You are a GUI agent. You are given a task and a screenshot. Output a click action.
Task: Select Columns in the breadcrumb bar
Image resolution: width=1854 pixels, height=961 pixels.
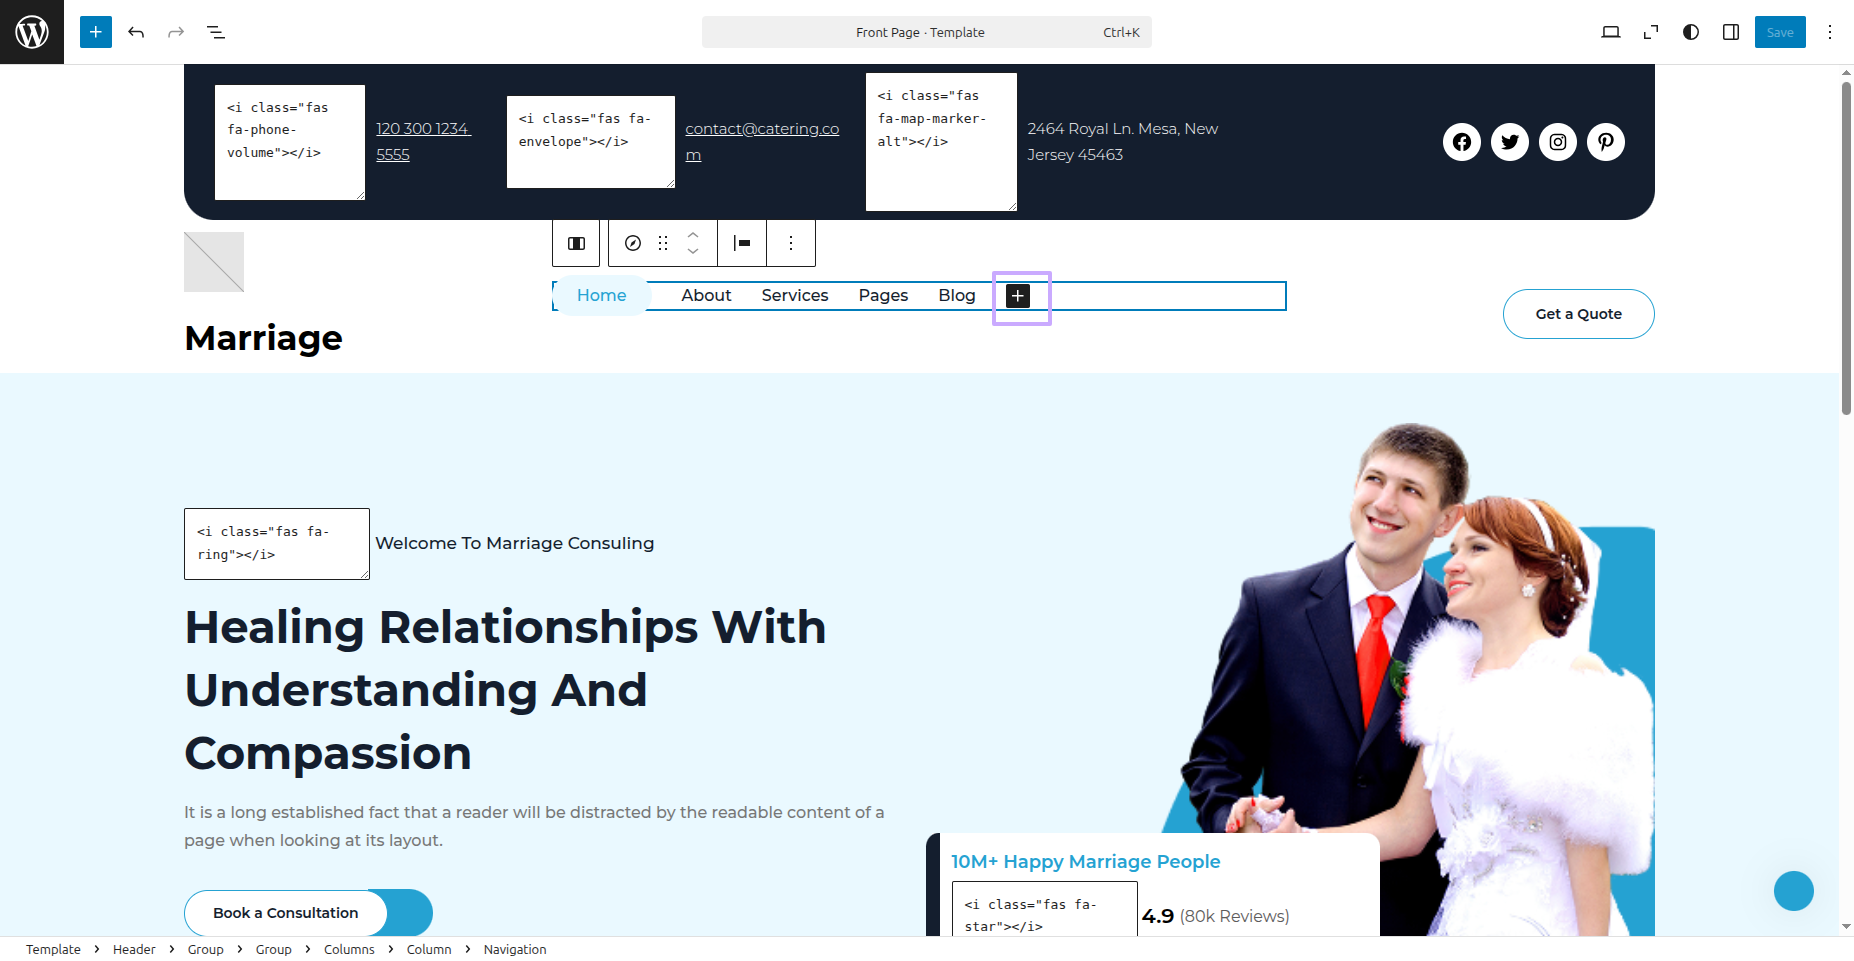tap(349, 949)
